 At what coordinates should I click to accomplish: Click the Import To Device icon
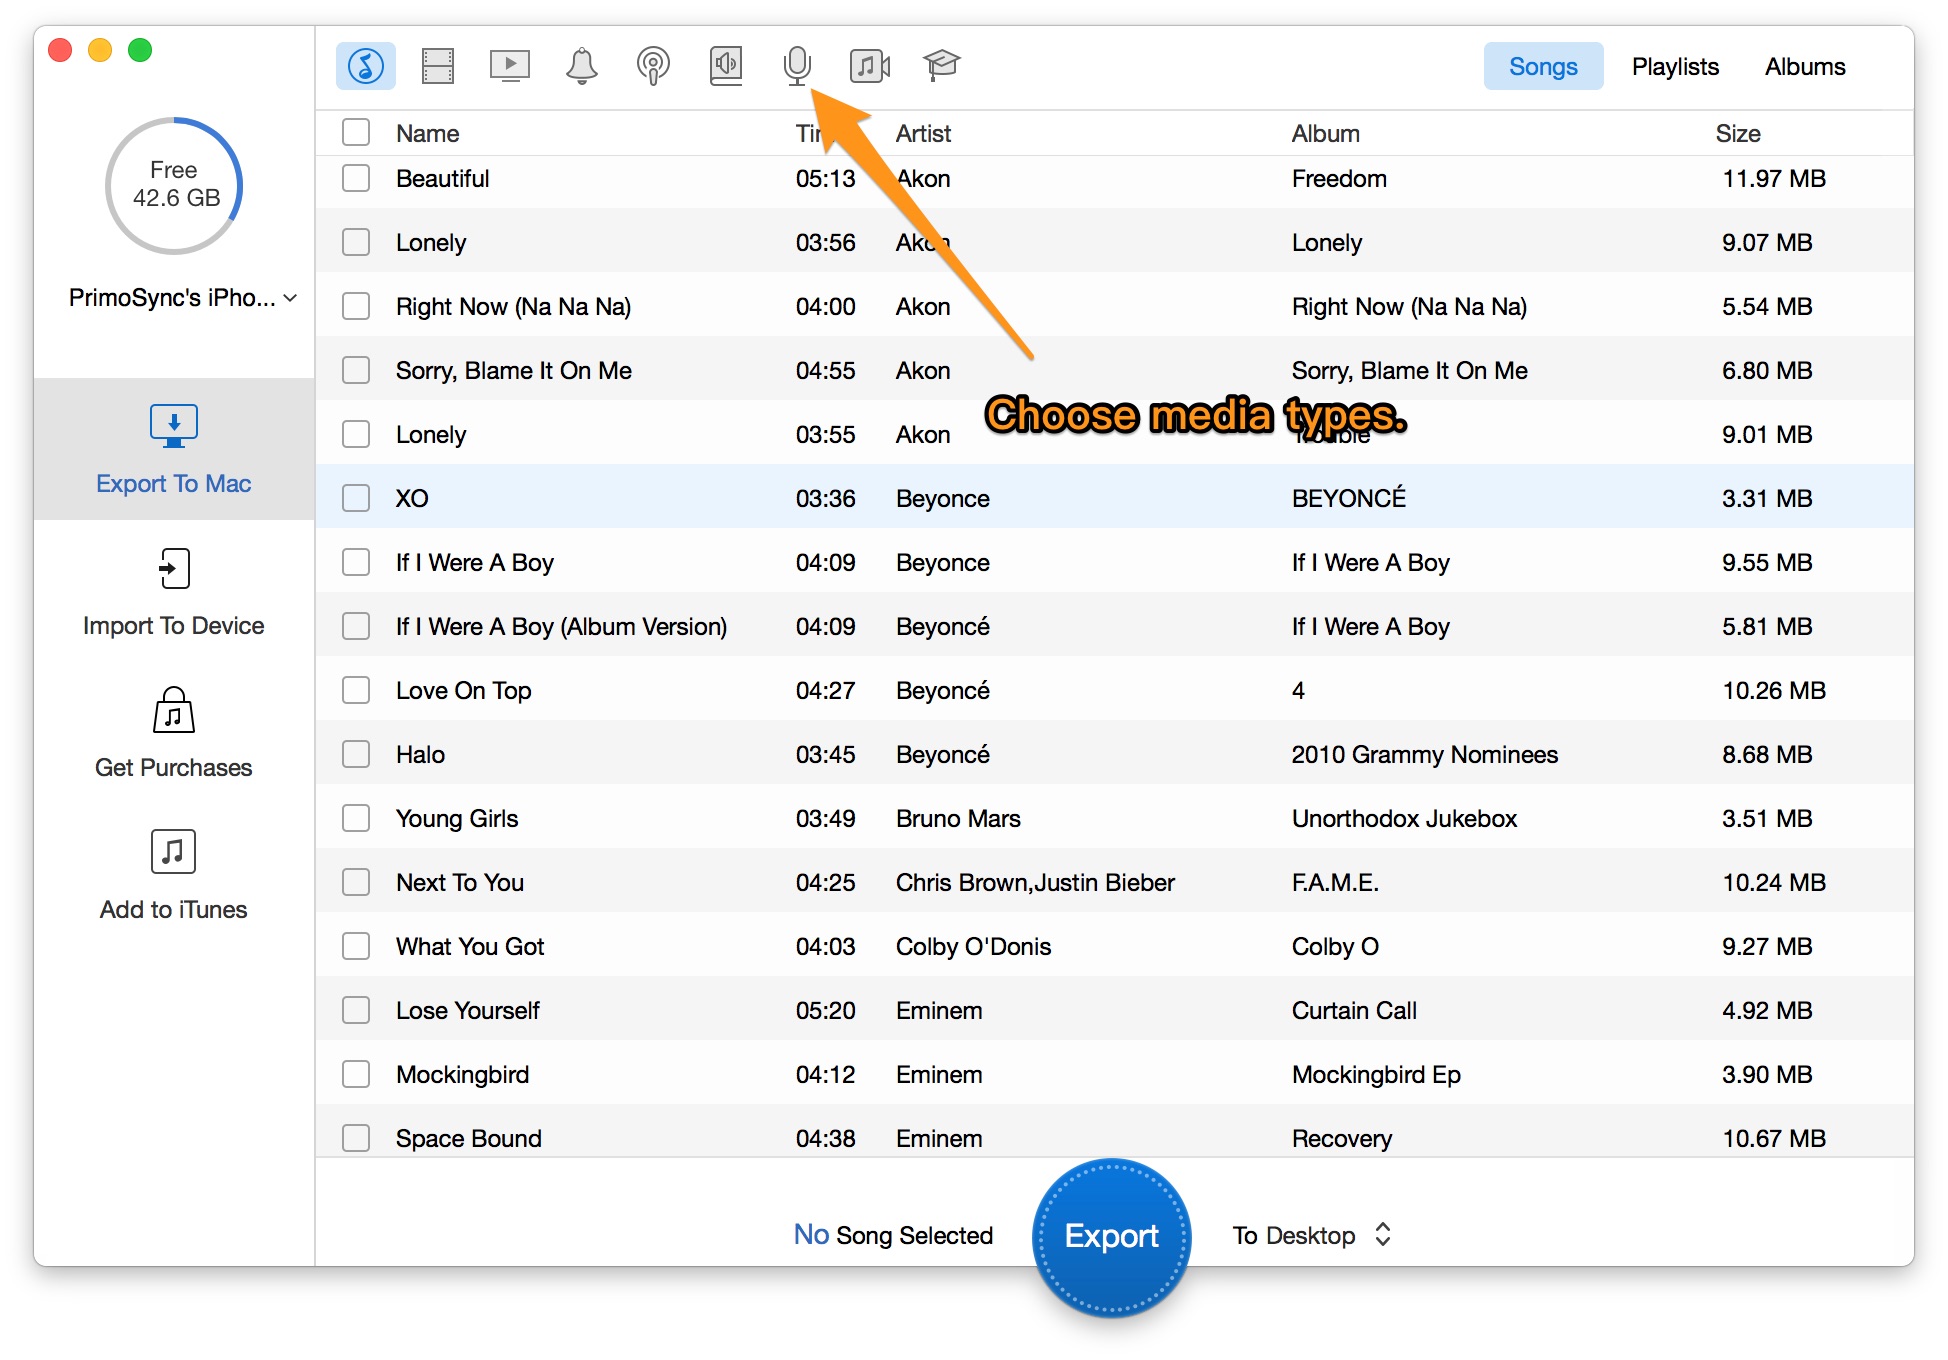coord(174,568)
